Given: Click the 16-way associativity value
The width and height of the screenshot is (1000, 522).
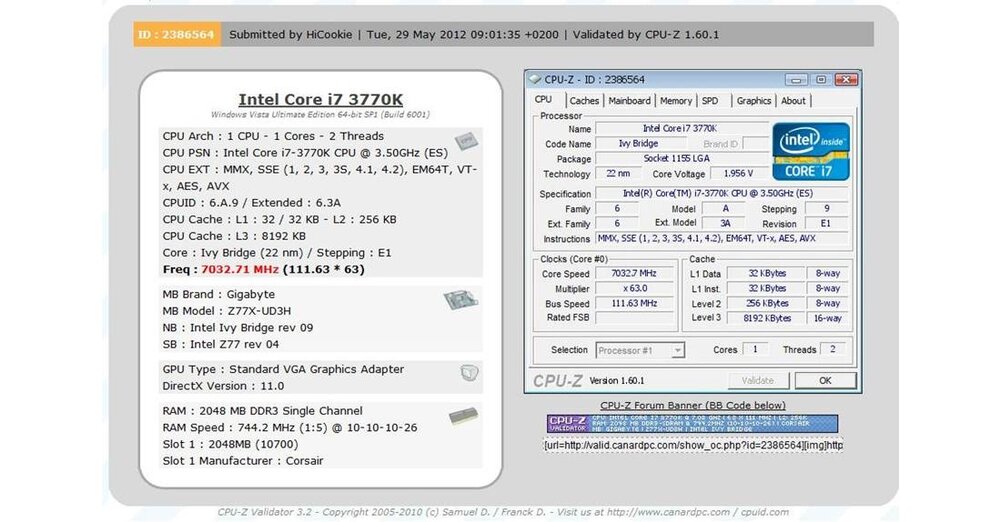Looking at the screenshot, I should pos(827,318).
